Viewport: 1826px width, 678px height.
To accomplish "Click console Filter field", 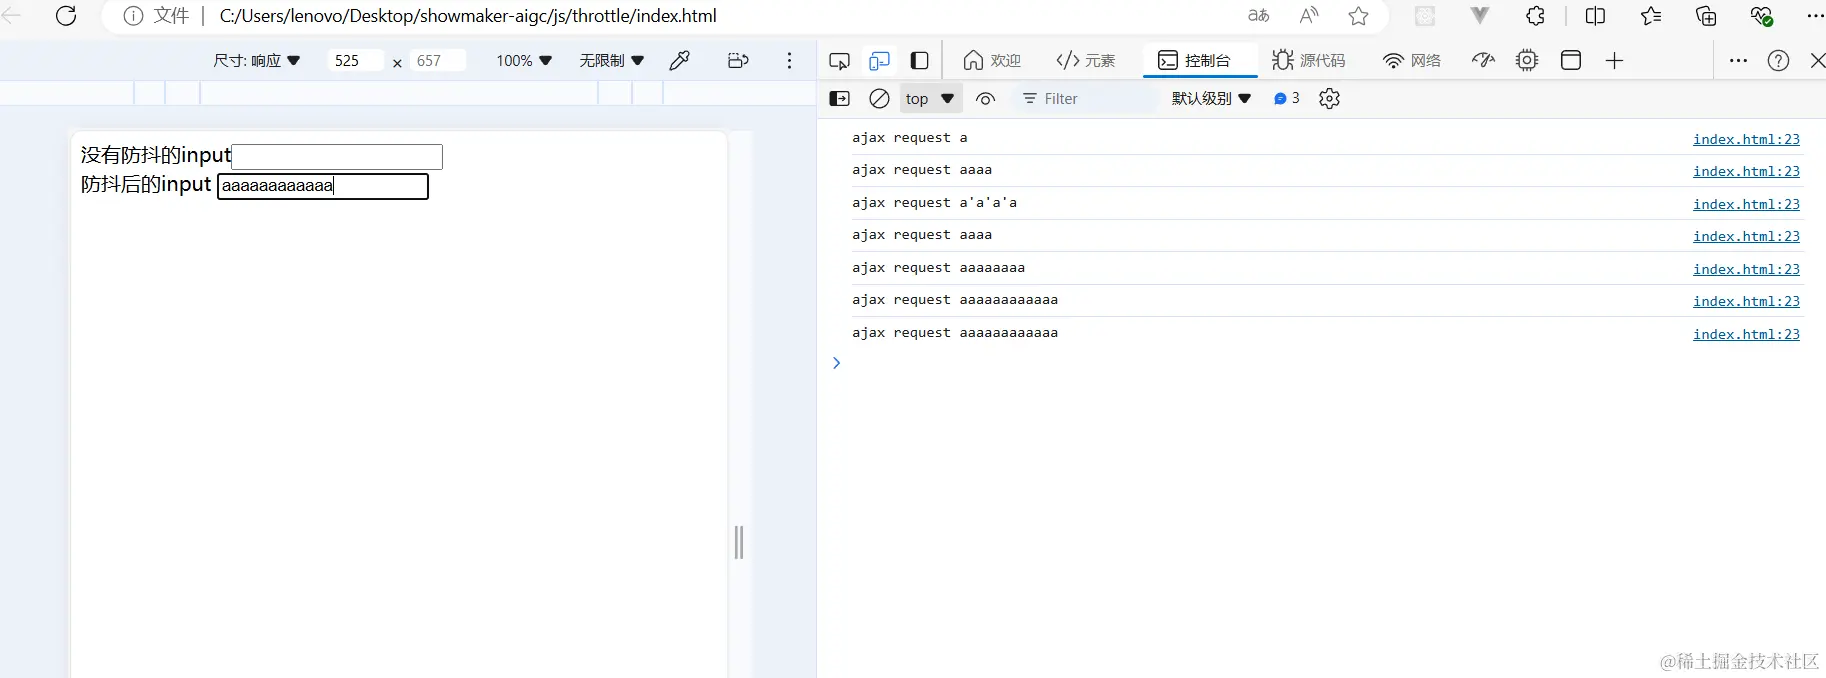I will coord(1086,98).
